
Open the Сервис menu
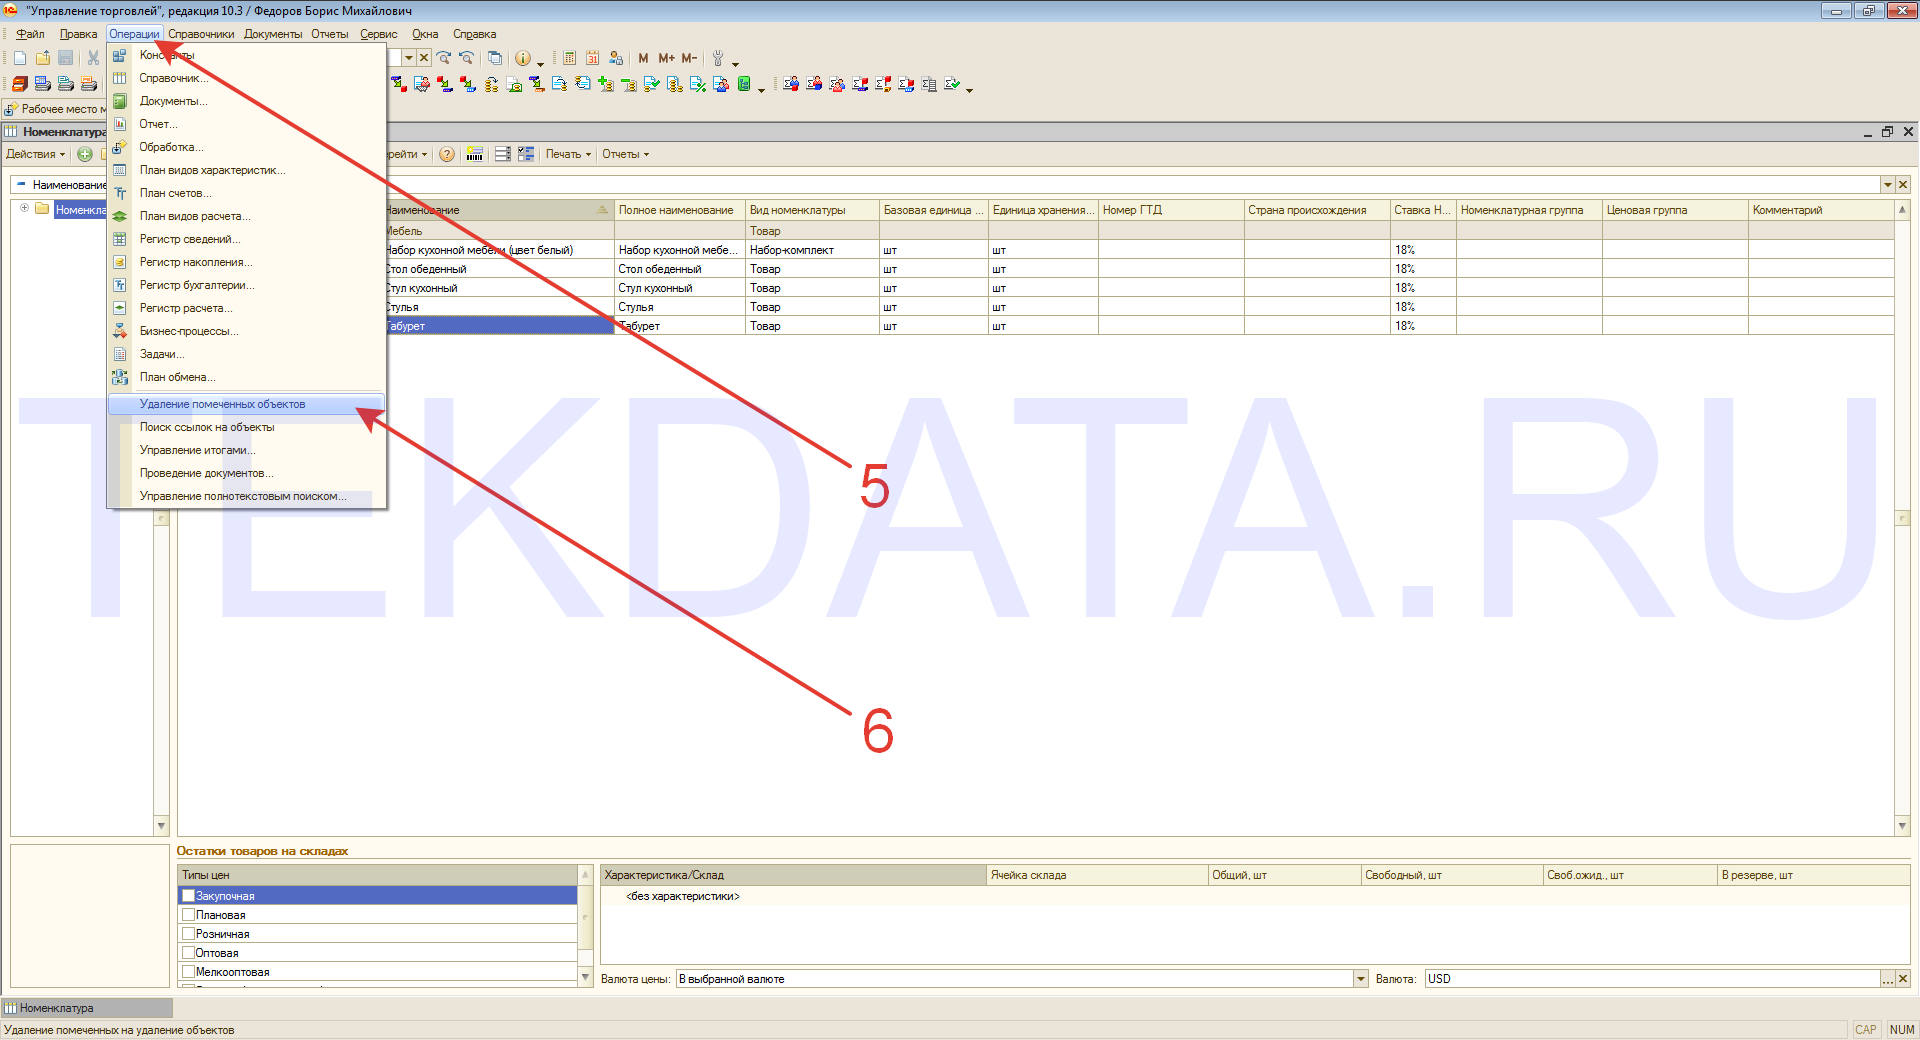tap(378, 34)
